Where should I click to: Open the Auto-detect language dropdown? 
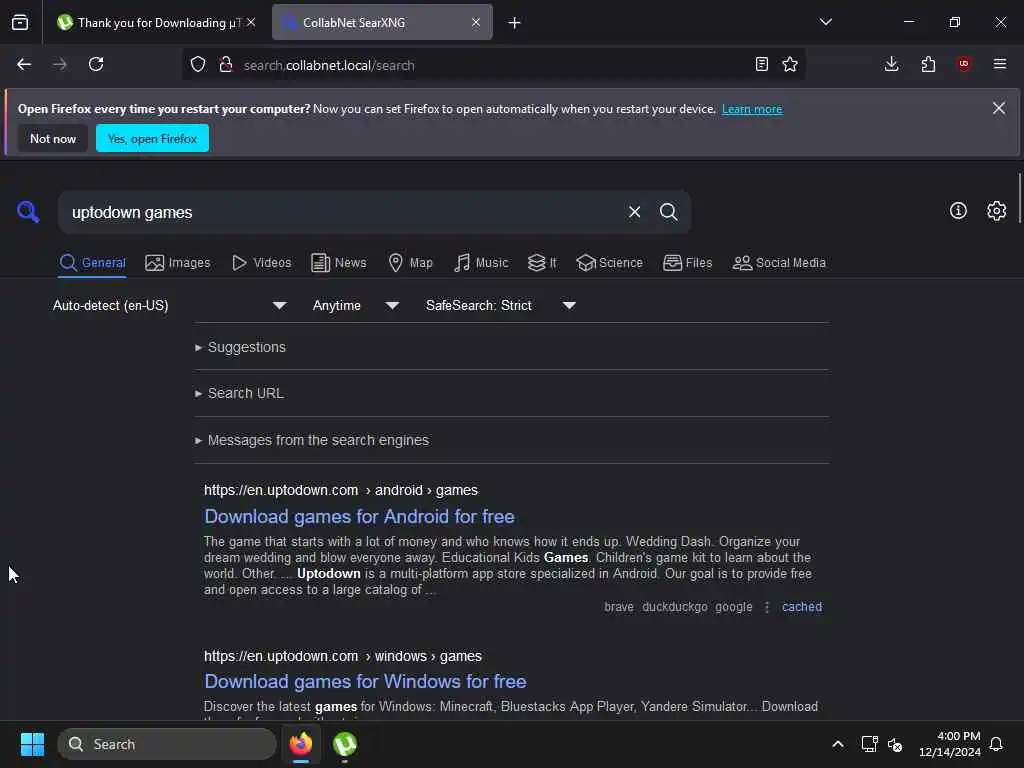[169, 305]
